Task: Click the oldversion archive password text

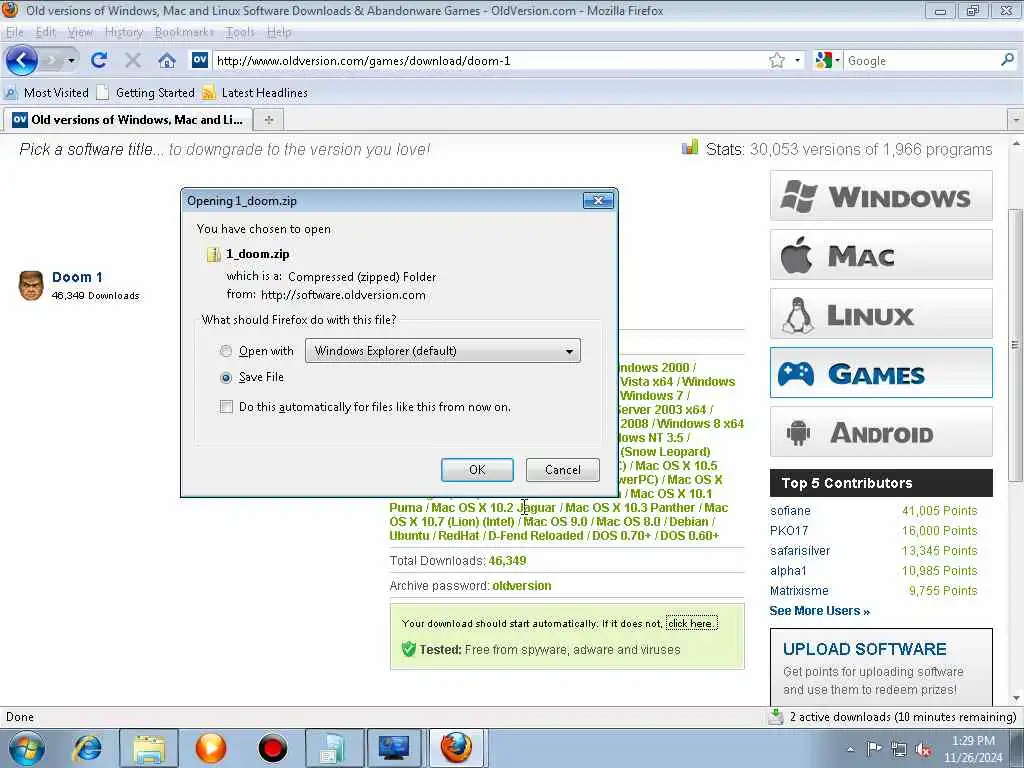Action: [x=521, y=586]
